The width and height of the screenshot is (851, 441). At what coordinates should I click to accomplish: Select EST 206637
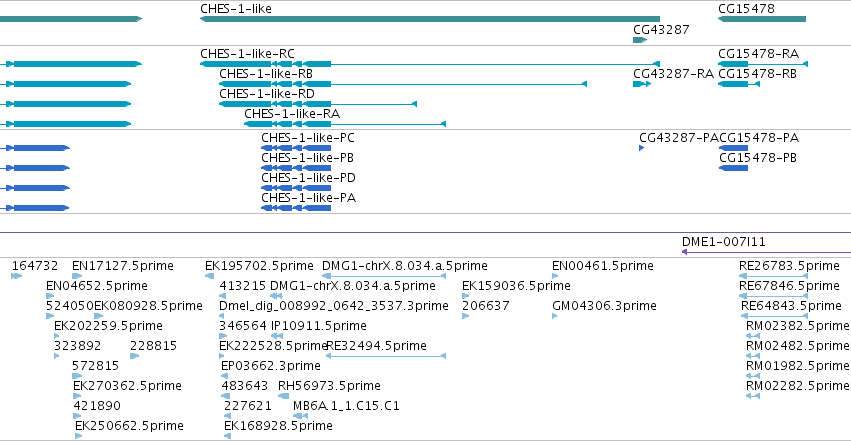pyautogui.click(x=465, y=316)
